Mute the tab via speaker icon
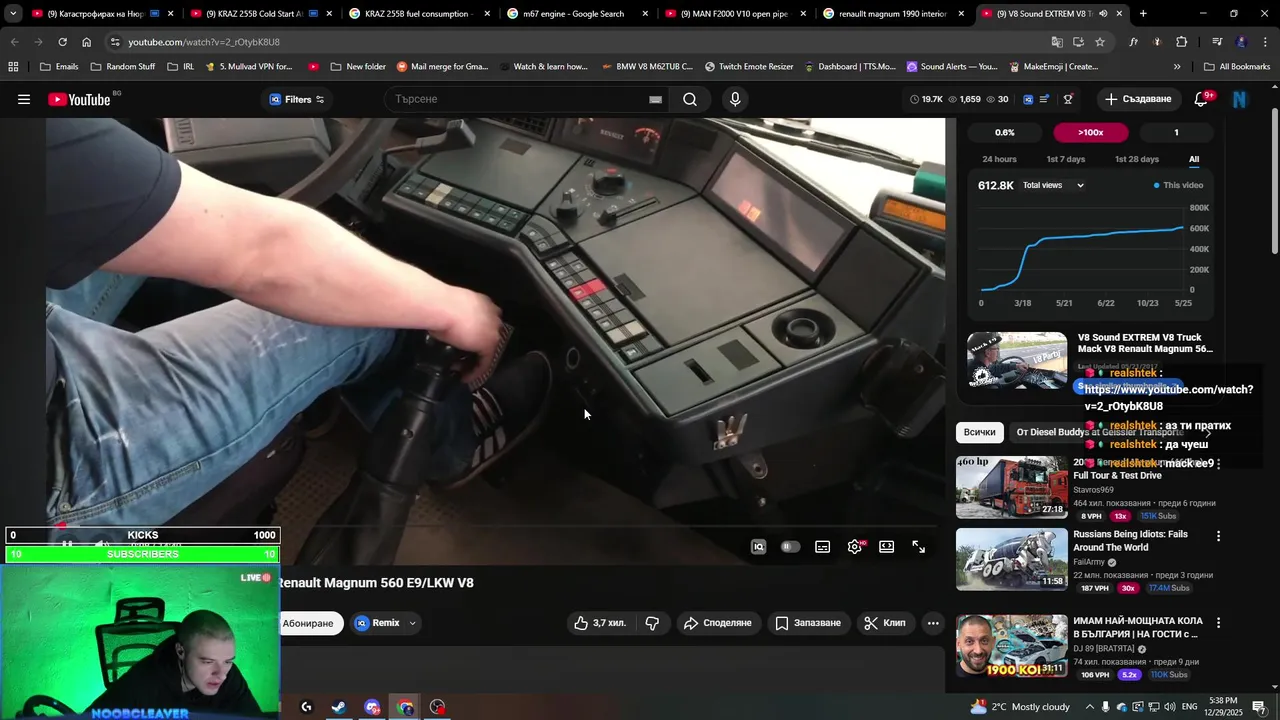The height and width of the screenshot is (720, 1280). click(x=1103, y=14)
